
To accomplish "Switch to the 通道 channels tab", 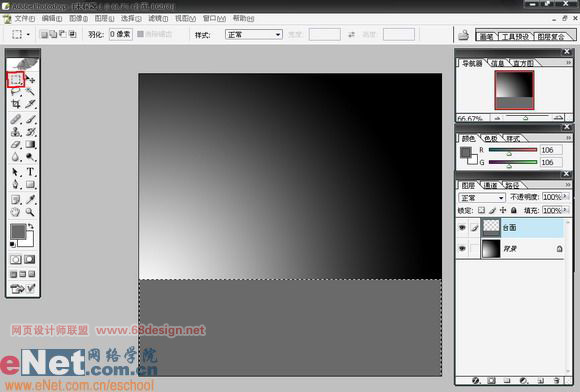I will pyautogui.click(x=490, y=185).
